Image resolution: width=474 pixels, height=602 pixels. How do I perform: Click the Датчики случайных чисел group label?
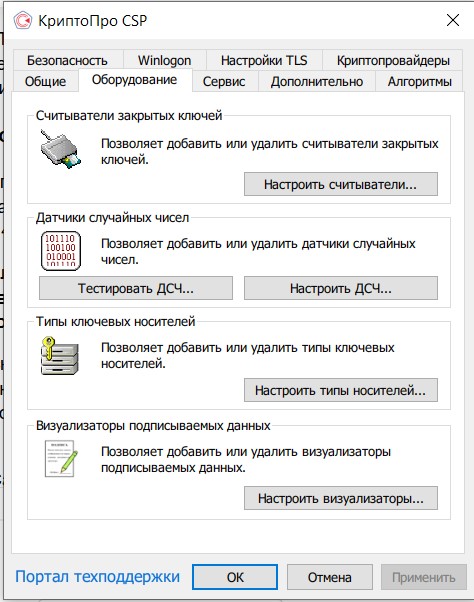point(112,218)
